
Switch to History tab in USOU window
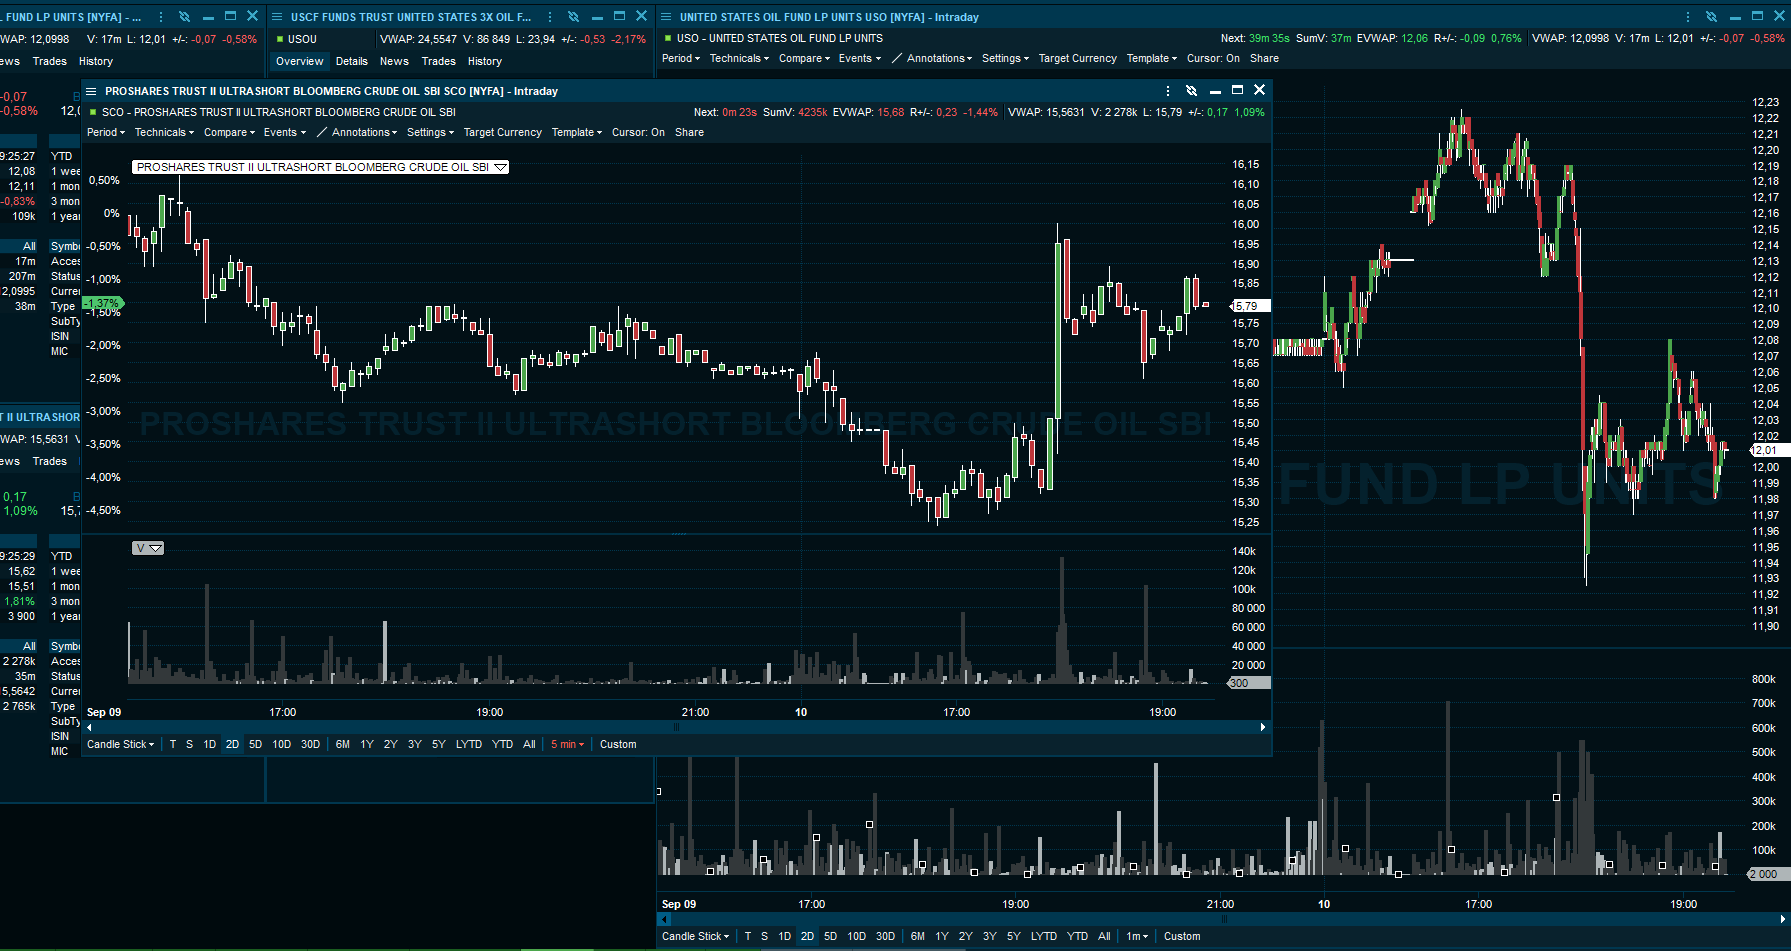(x=485, y=61)
